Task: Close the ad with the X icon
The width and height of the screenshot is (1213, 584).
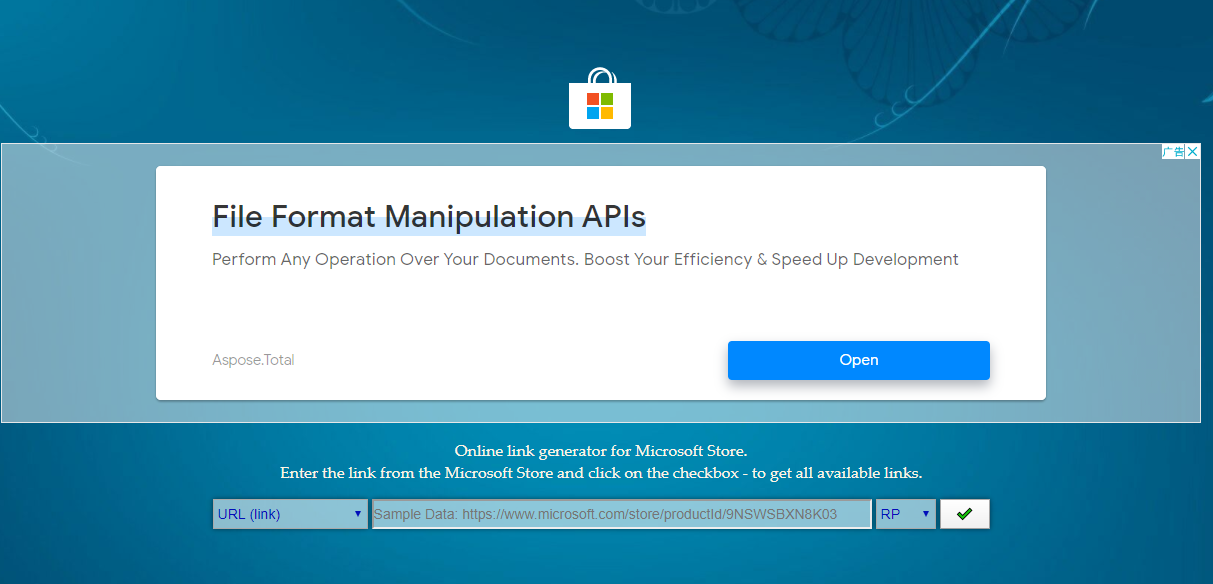Action: [x=1192, y=152]
